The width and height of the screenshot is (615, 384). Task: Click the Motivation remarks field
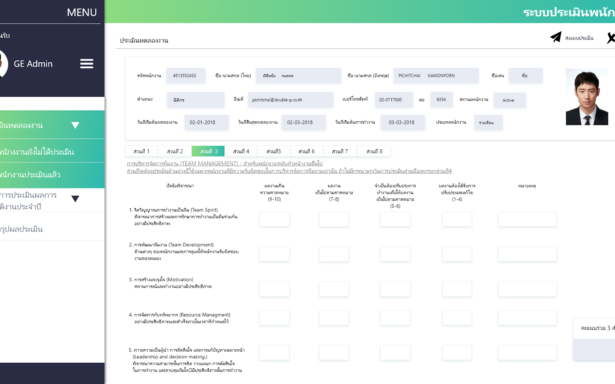[527, 289]
